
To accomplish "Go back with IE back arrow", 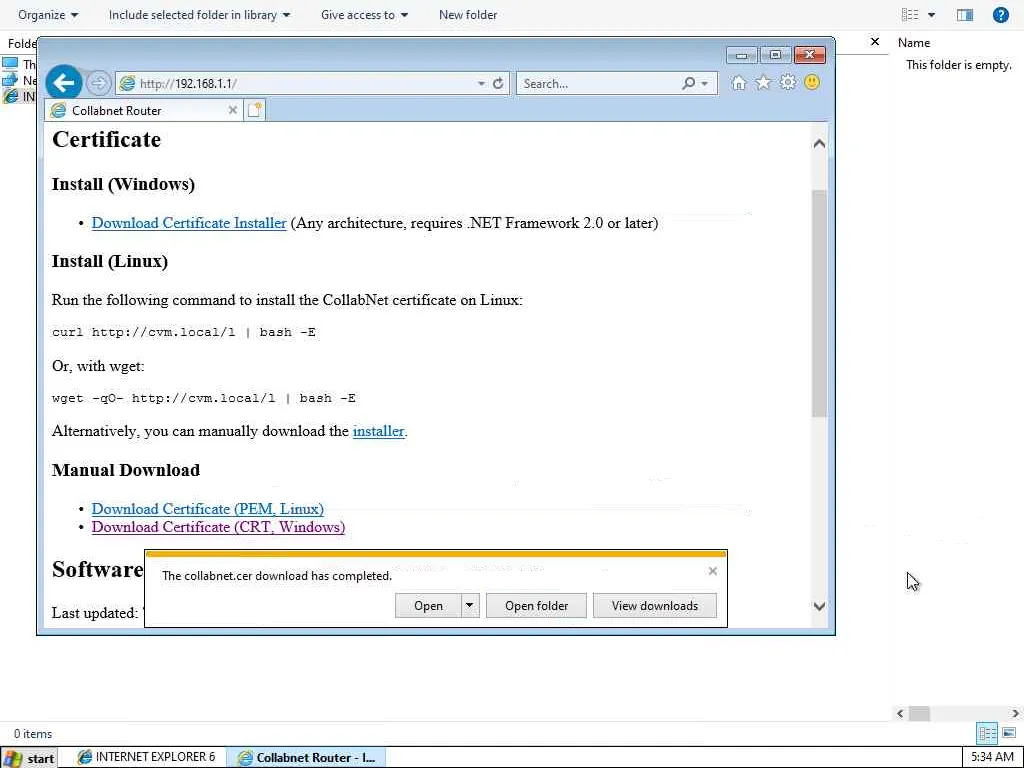I will [63, 83].
